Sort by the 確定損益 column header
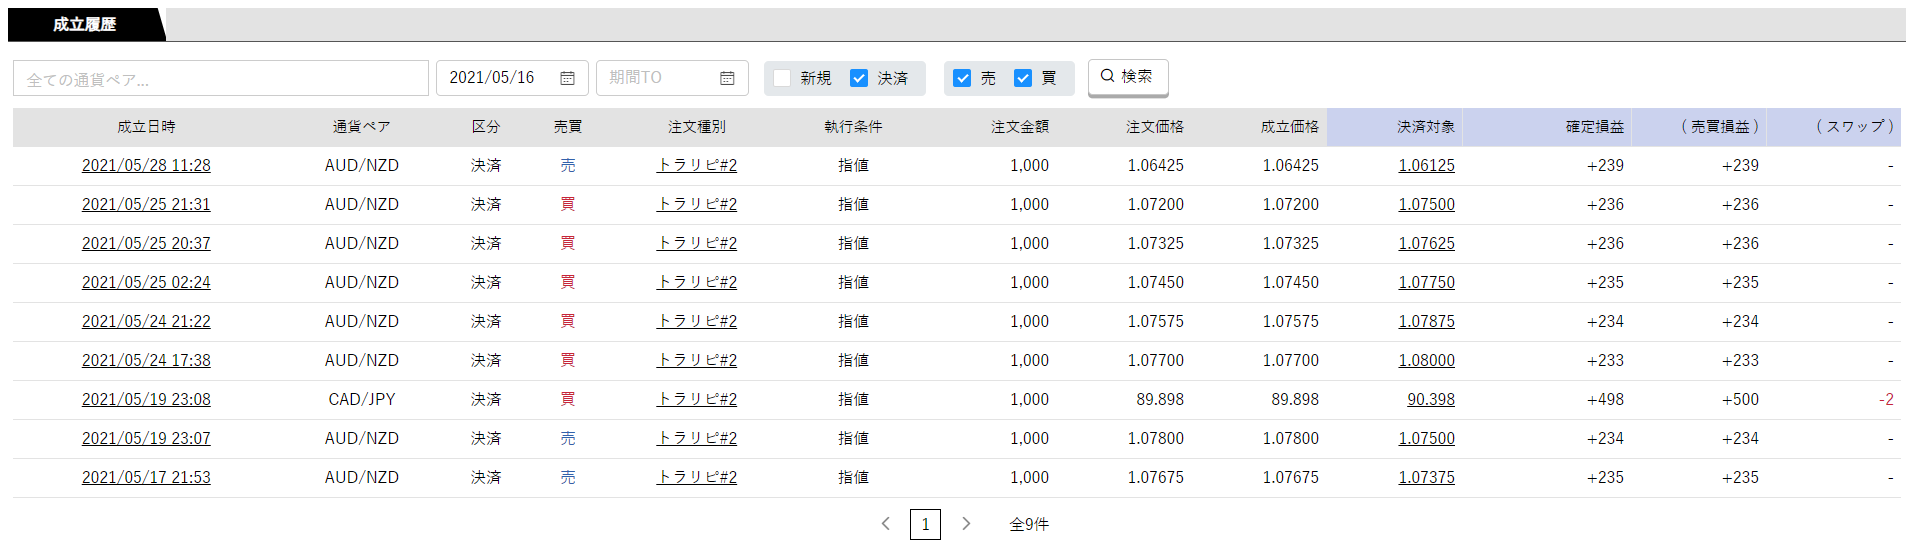Image resolution: width=1917 pixels, height=551 pixels. 1595,127
